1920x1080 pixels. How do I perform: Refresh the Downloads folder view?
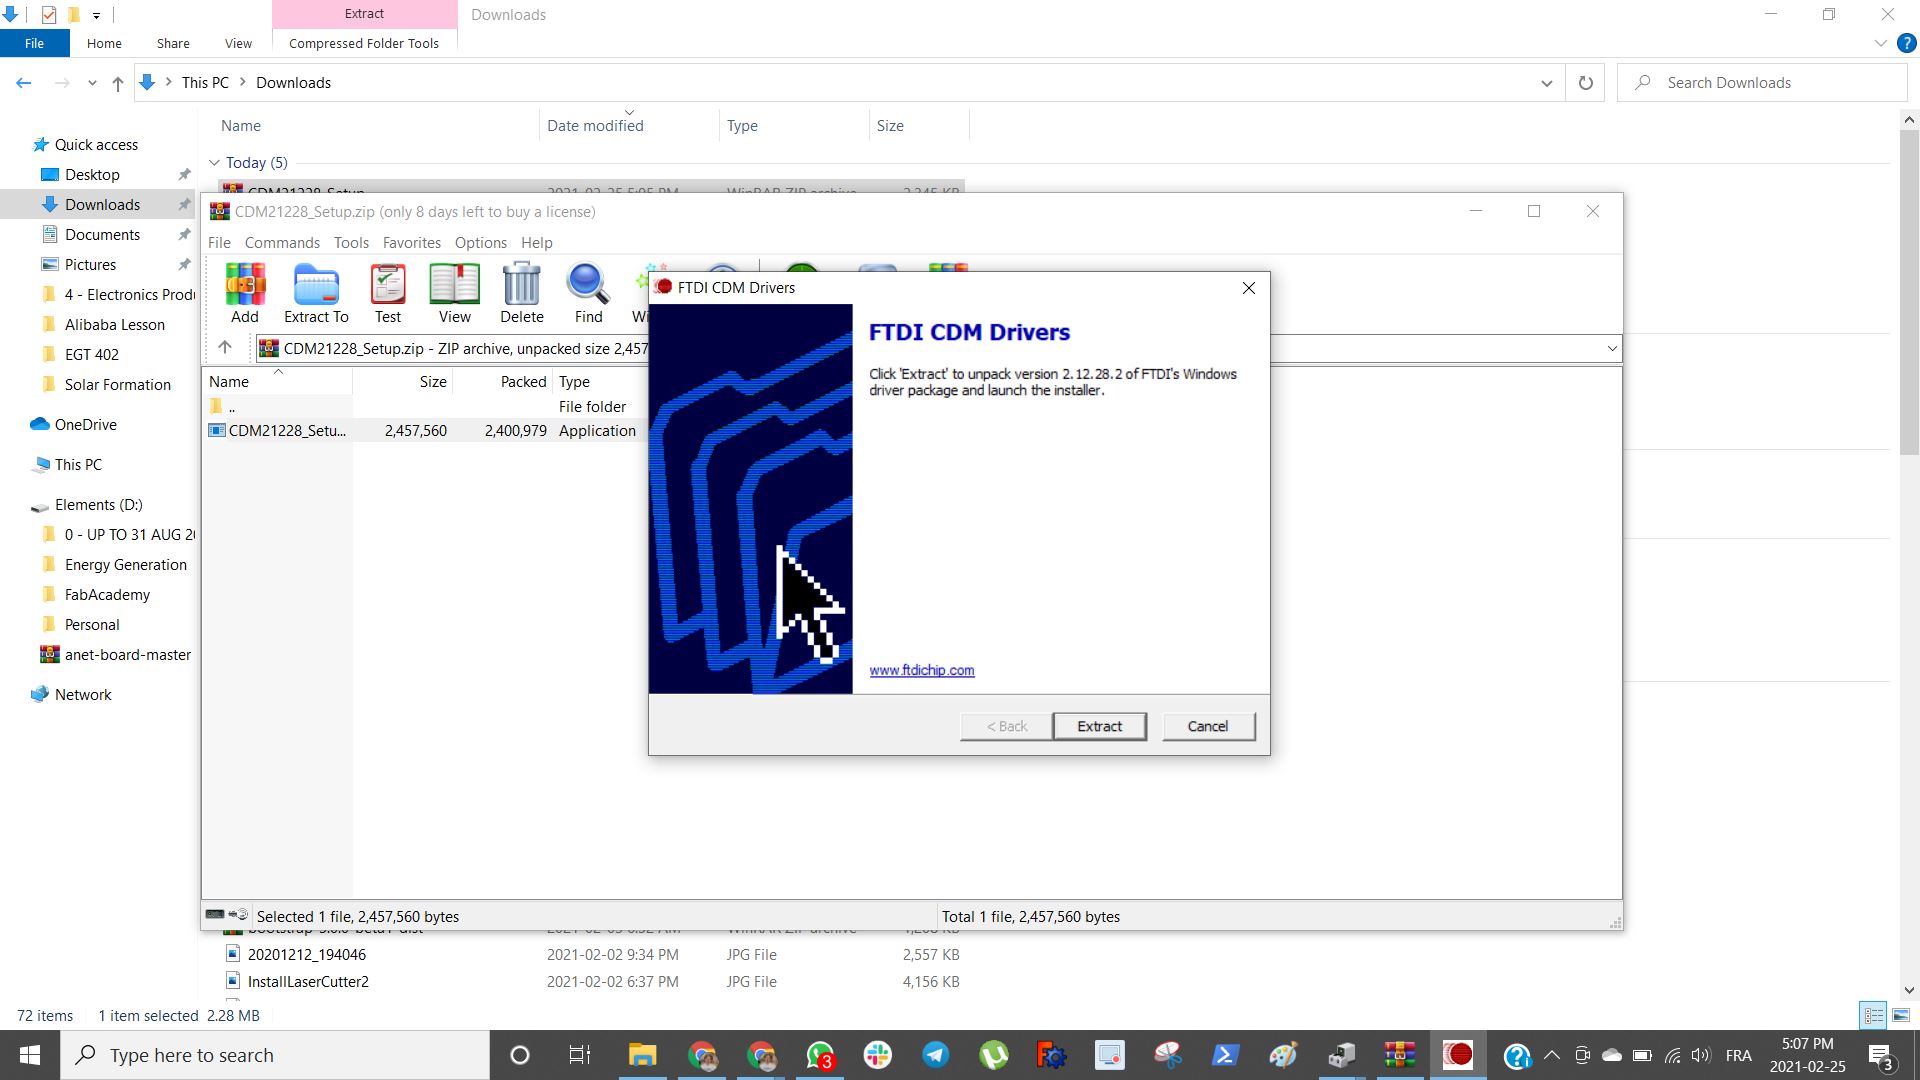(x=1585, y=83)
